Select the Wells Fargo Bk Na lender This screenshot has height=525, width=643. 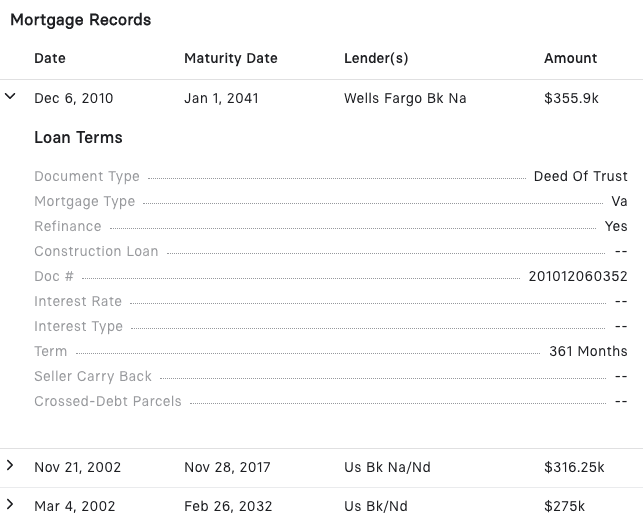pyautogui.click(x=405, y=98)
